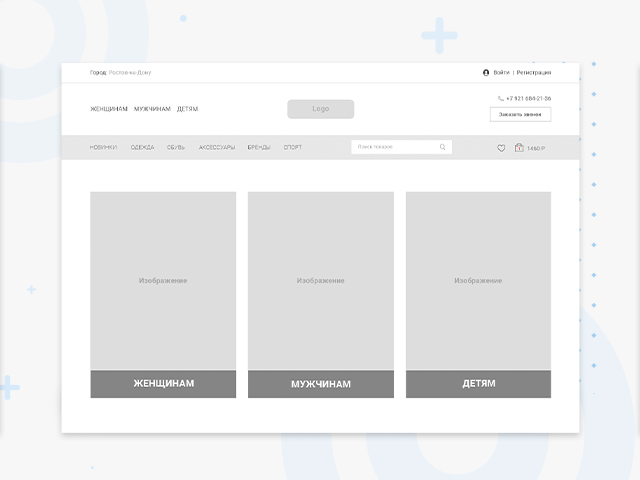Screen dimensions: 640x480
Task: Open ЖЕНЩИНАМ in the header menu
Action: click(109, 109)
